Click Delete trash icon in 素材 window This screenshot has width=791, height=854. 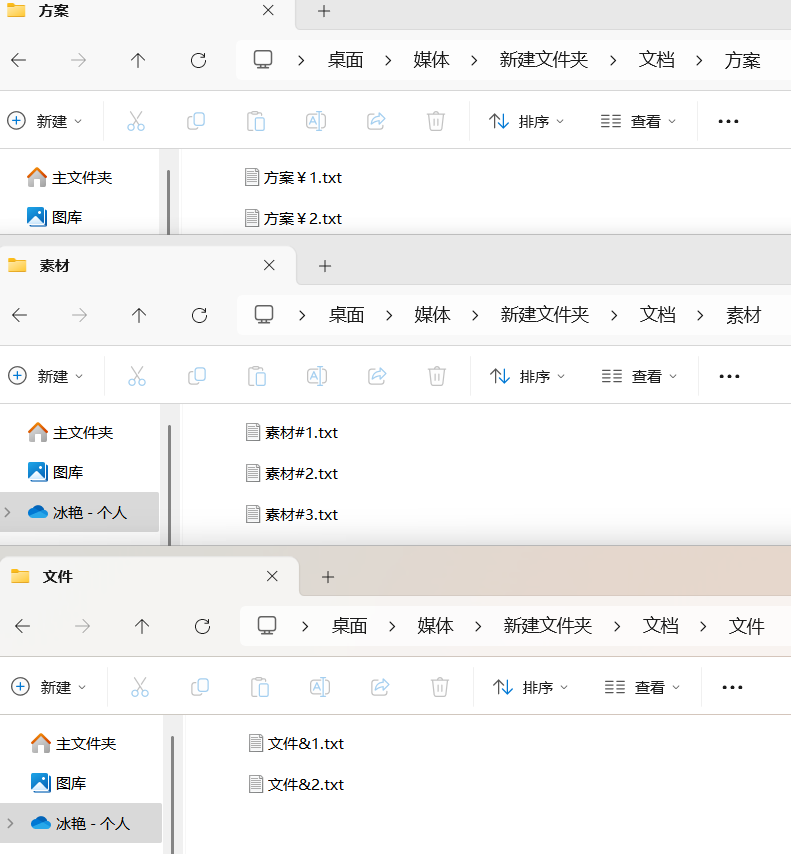[x=437, y=376]
